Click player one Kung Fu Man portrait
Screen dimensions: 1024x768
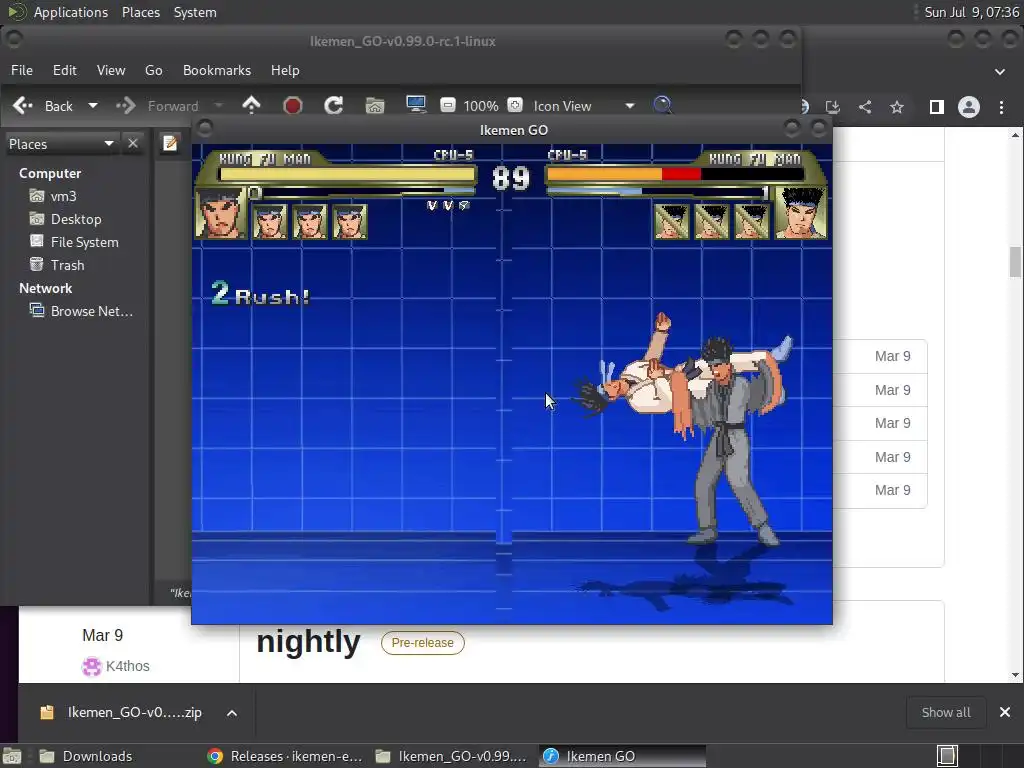pos(221,212)
